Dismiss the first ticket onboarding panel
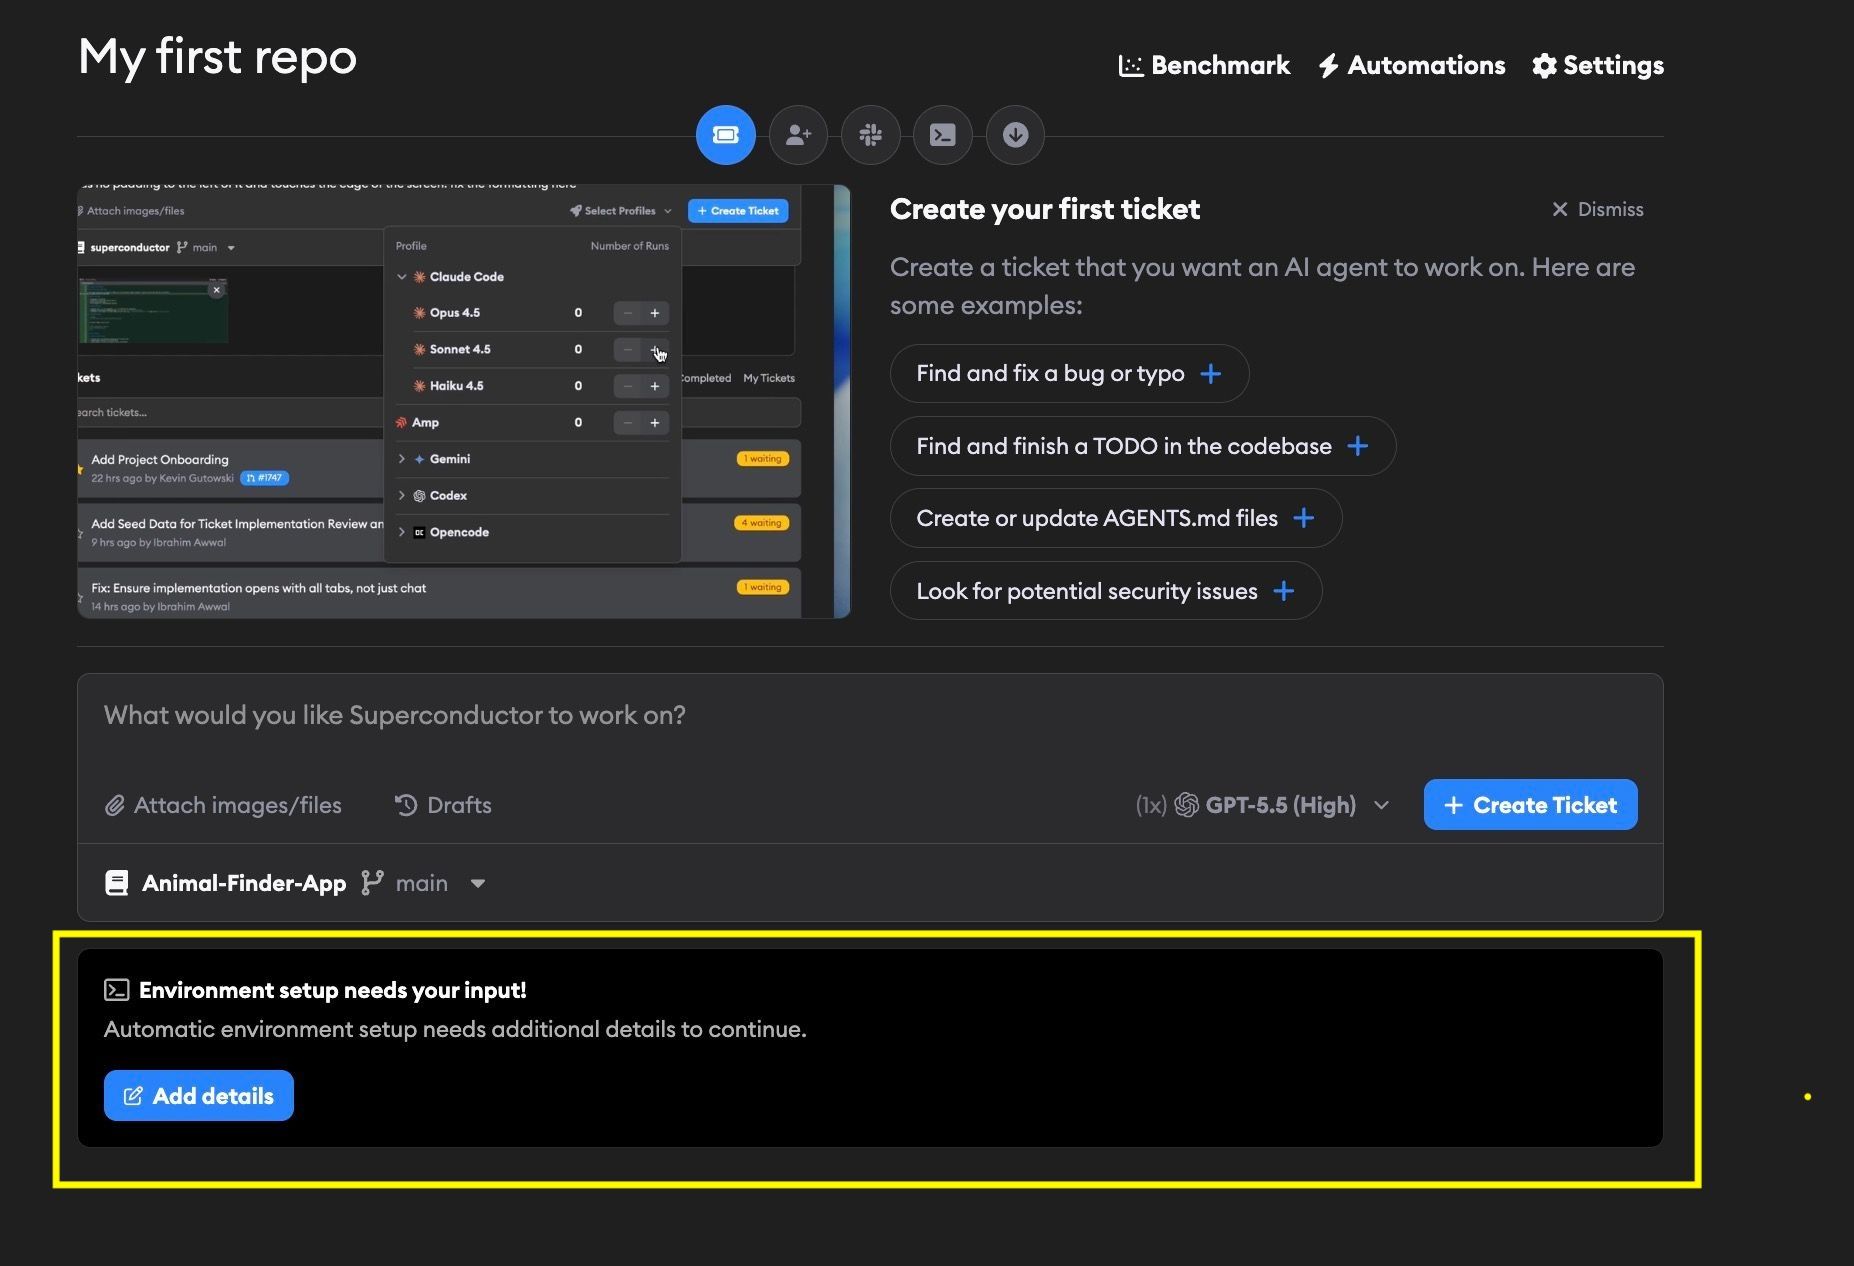 pyautogui.click(x=1597, y=209)
